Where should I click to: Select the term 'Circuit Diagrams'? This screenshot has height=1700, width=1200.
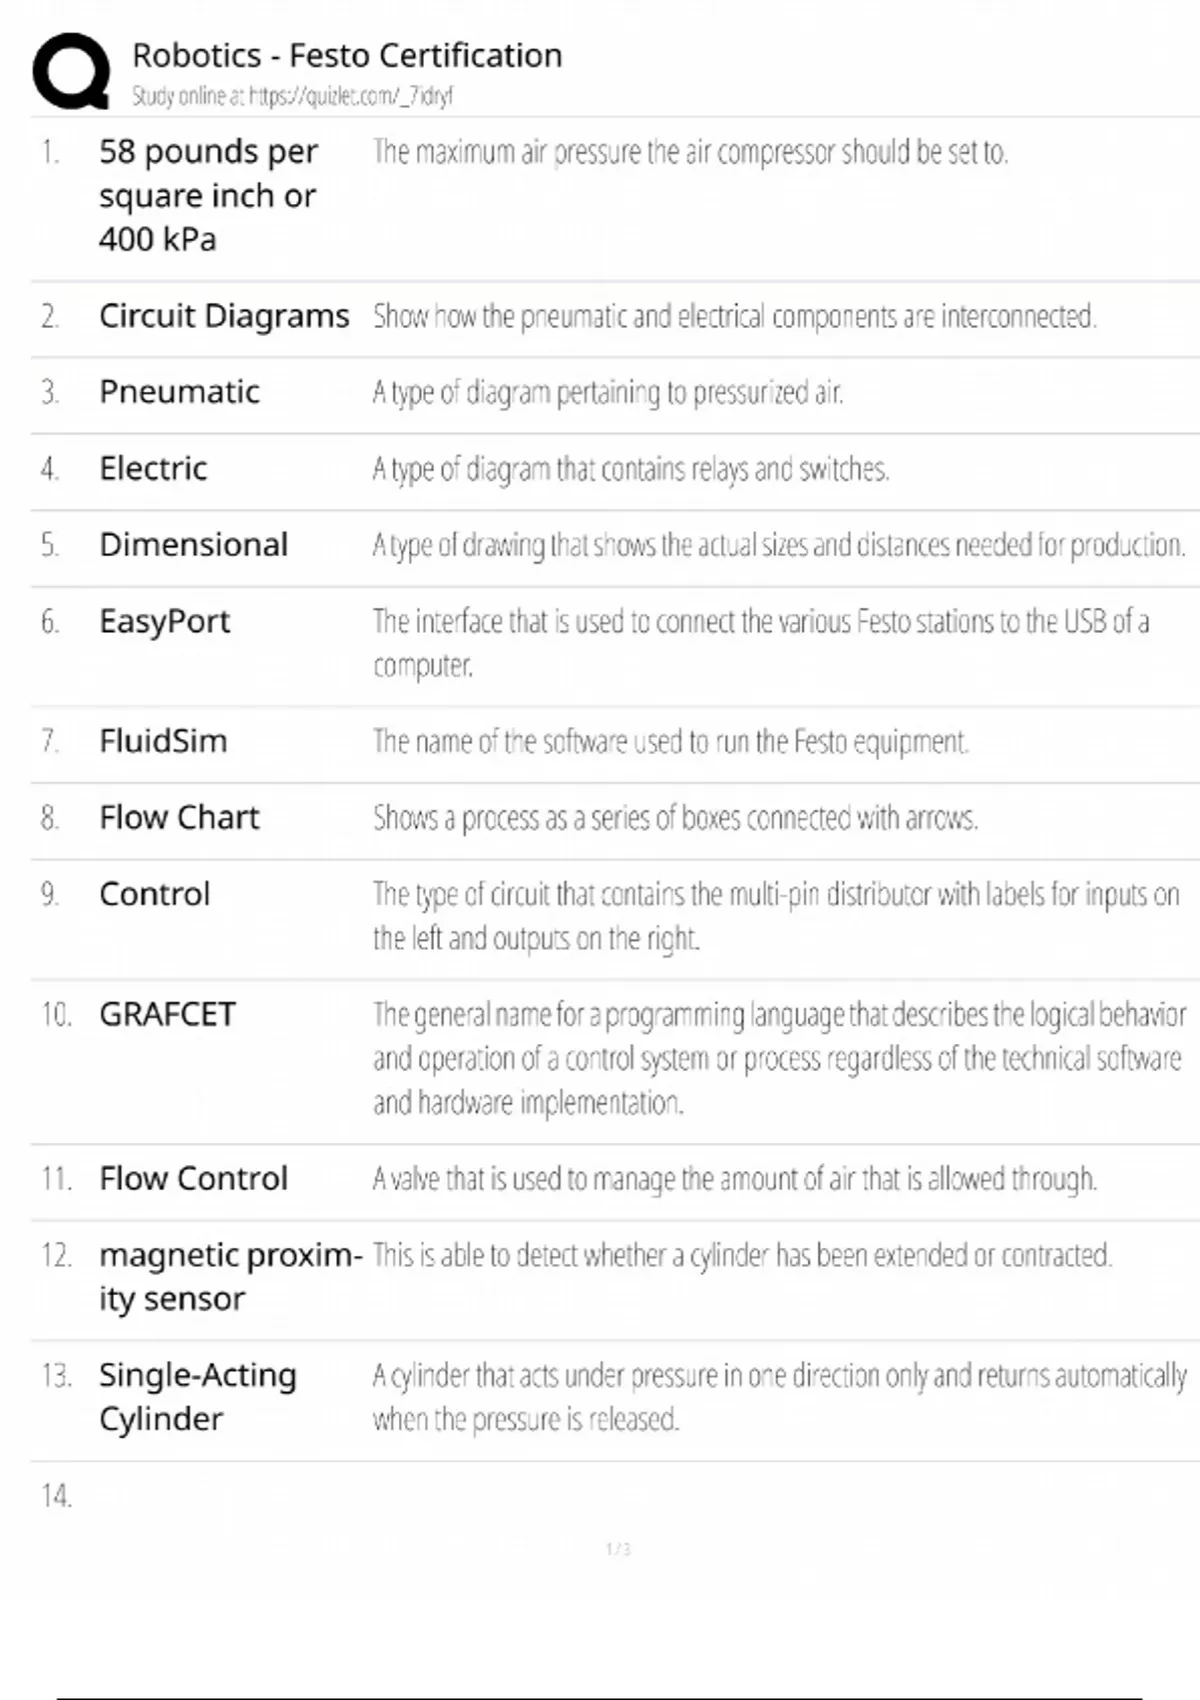(224, 316)
